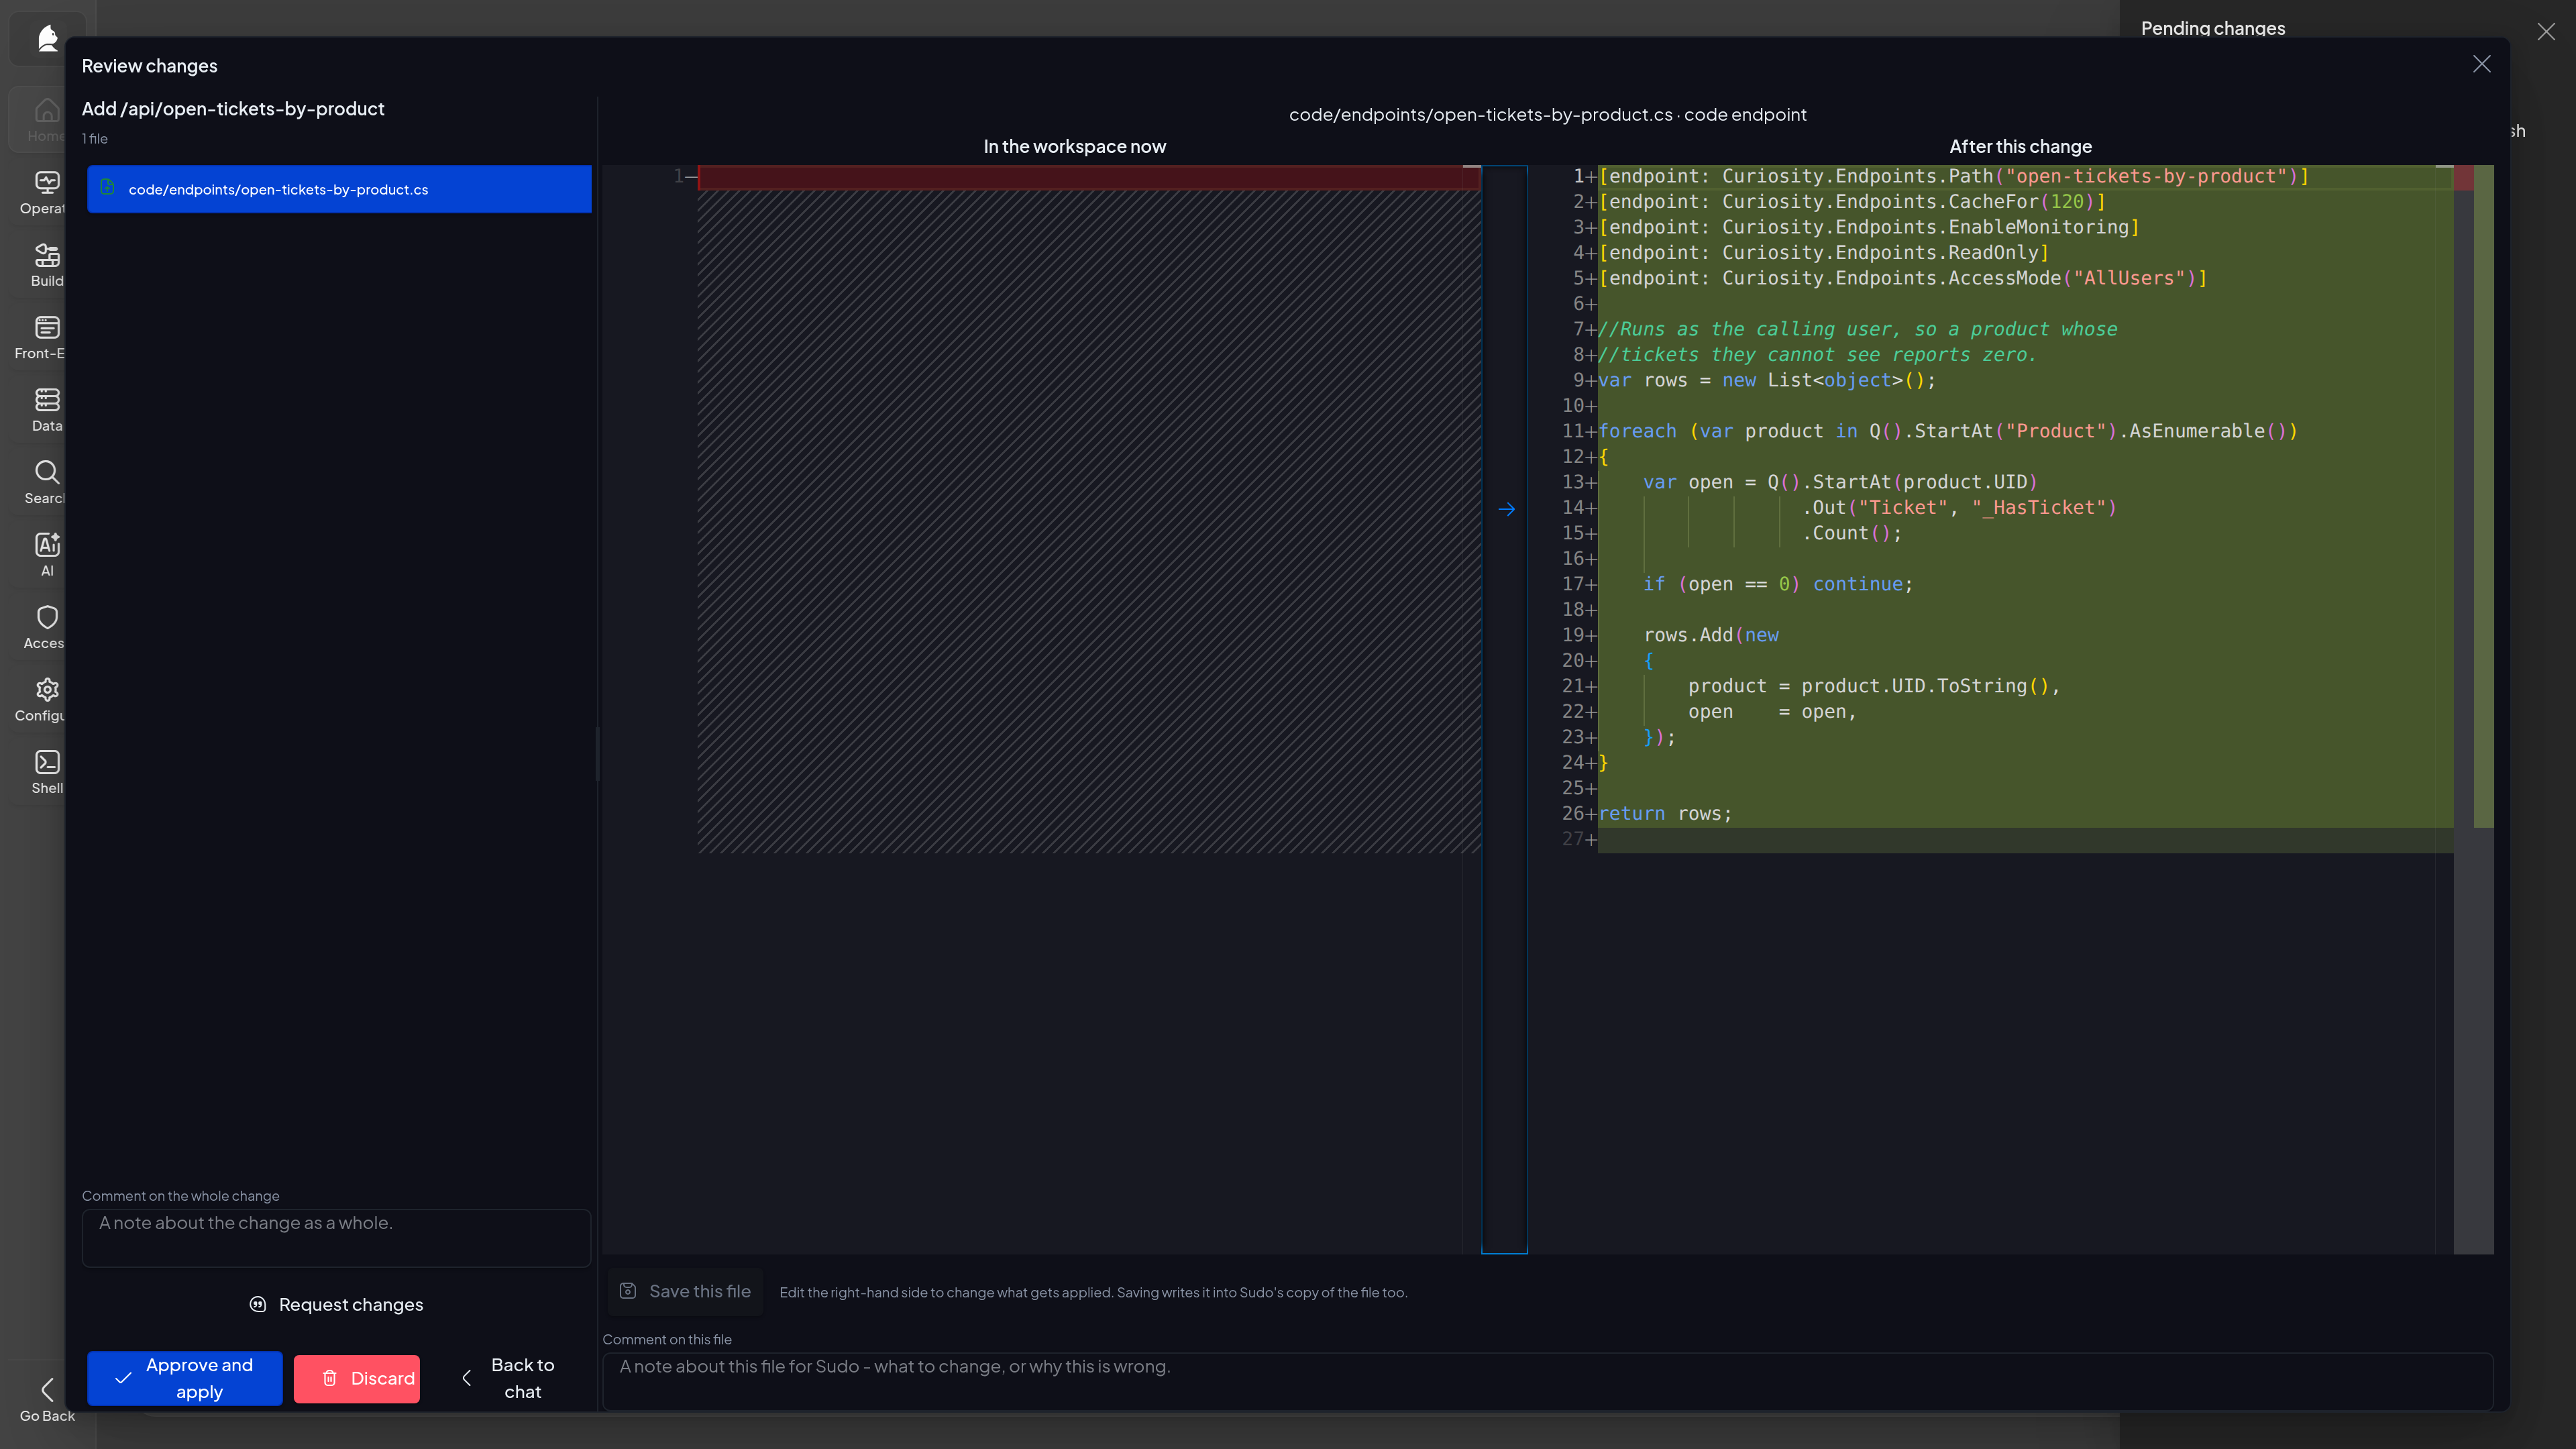Screen dimensions: 2576x1449
Task: Open the Operations monitor sidebar icon
Action: coord(47,182)
